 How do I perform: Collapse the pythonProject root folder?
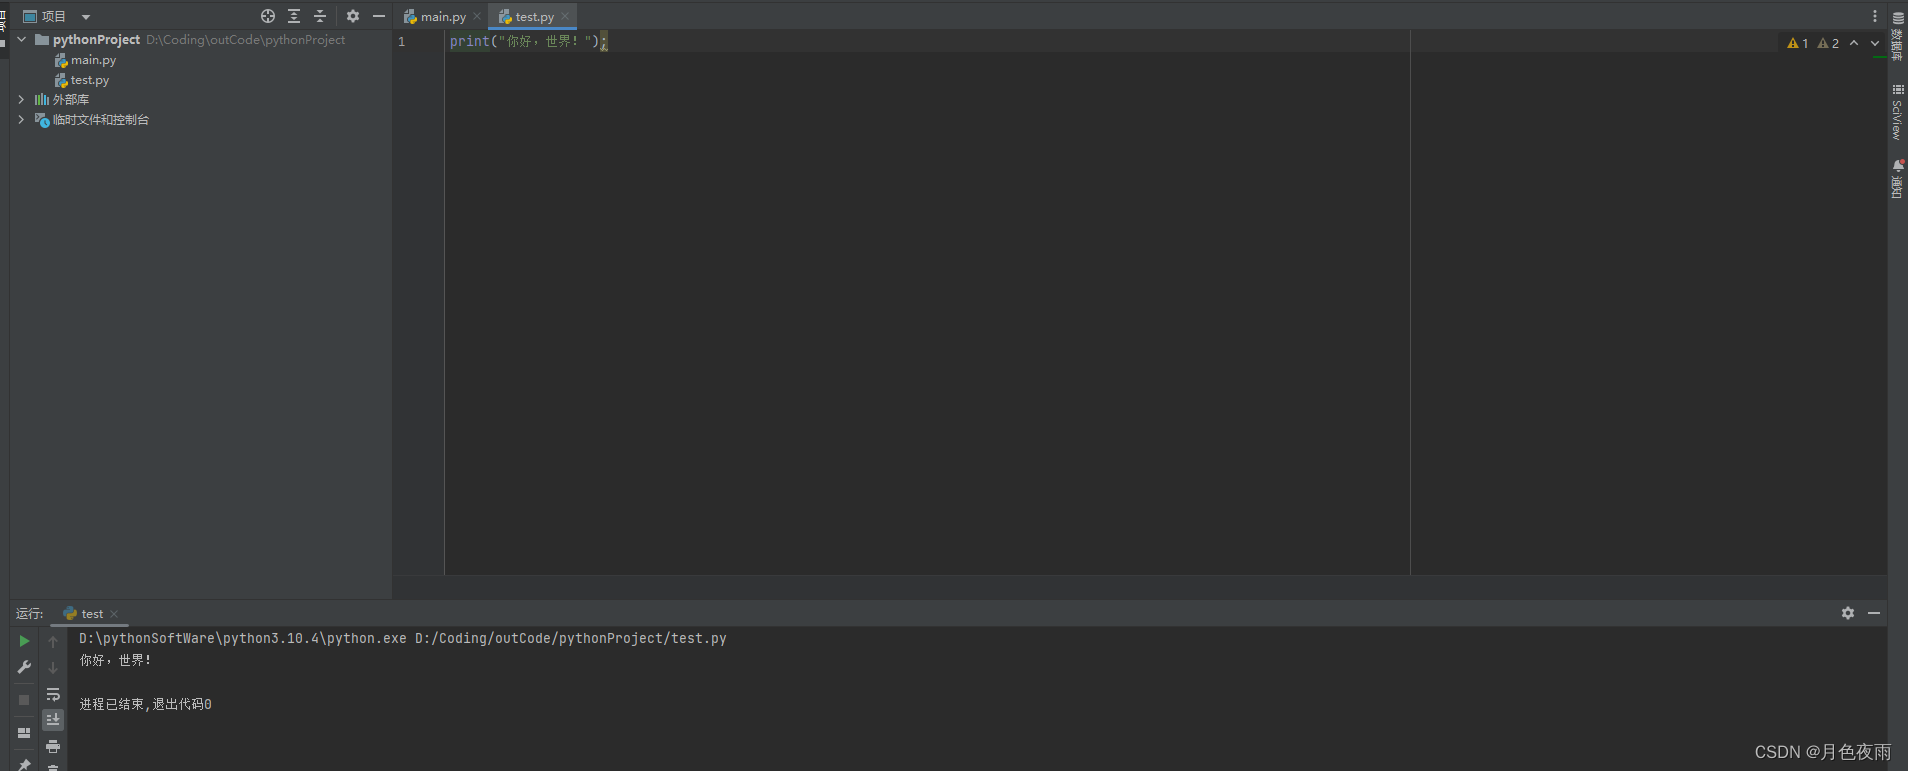(x=22, y=40)
